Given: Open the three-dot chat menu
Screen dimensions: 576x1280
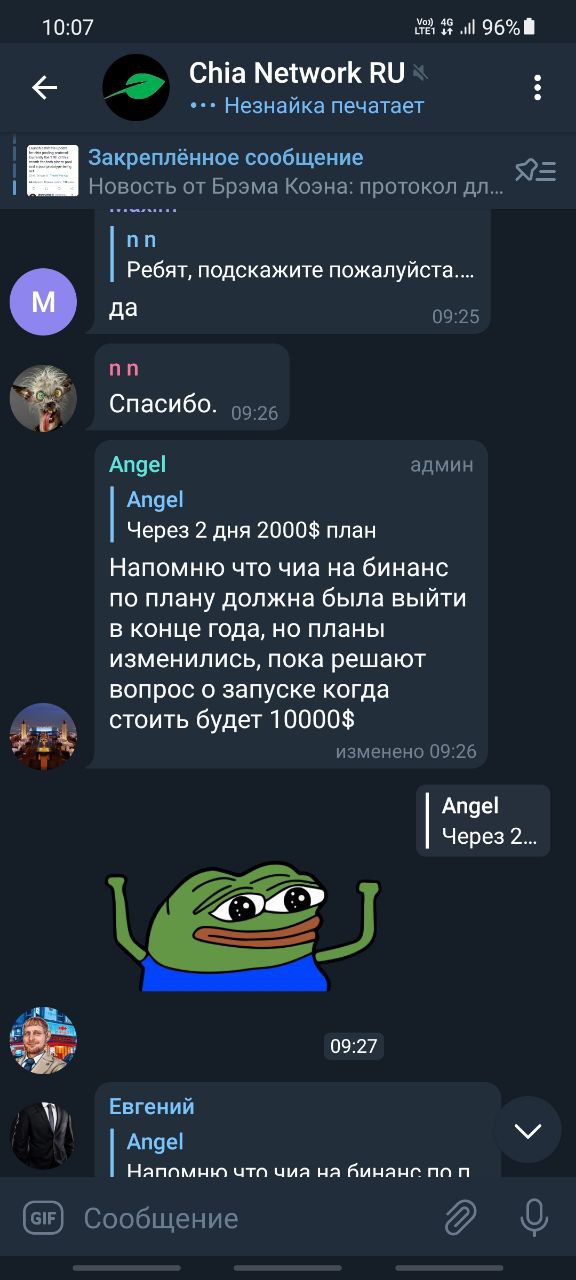Looking at the screenshot, I should [x=537, y=88].
